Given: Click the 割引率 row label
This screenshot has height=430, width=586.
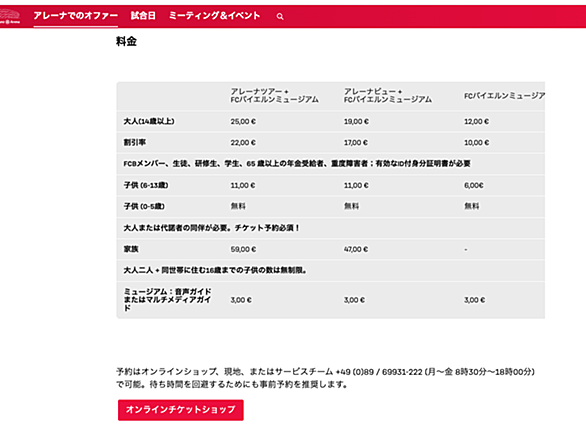Looking at the screenshot, I should point(135,142).
